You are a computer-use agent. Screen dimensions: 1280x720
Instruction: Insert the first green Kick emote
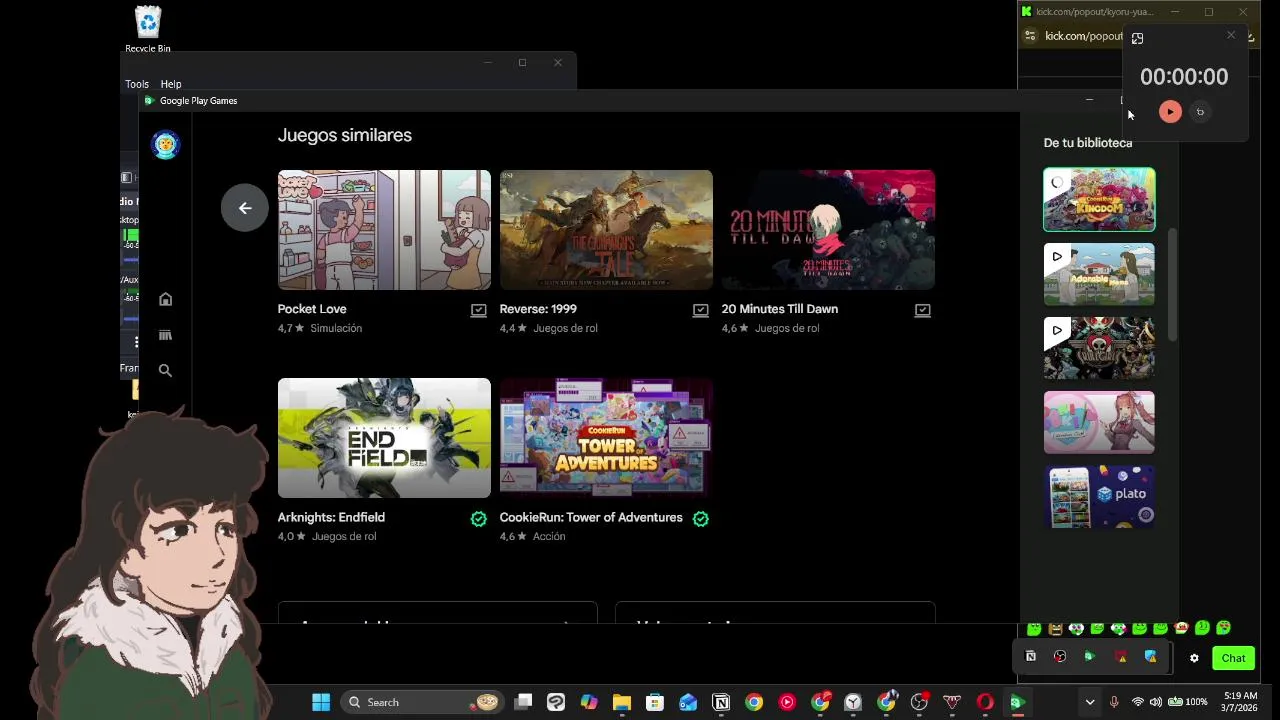pyautogui.click(x=1034, y=628)
